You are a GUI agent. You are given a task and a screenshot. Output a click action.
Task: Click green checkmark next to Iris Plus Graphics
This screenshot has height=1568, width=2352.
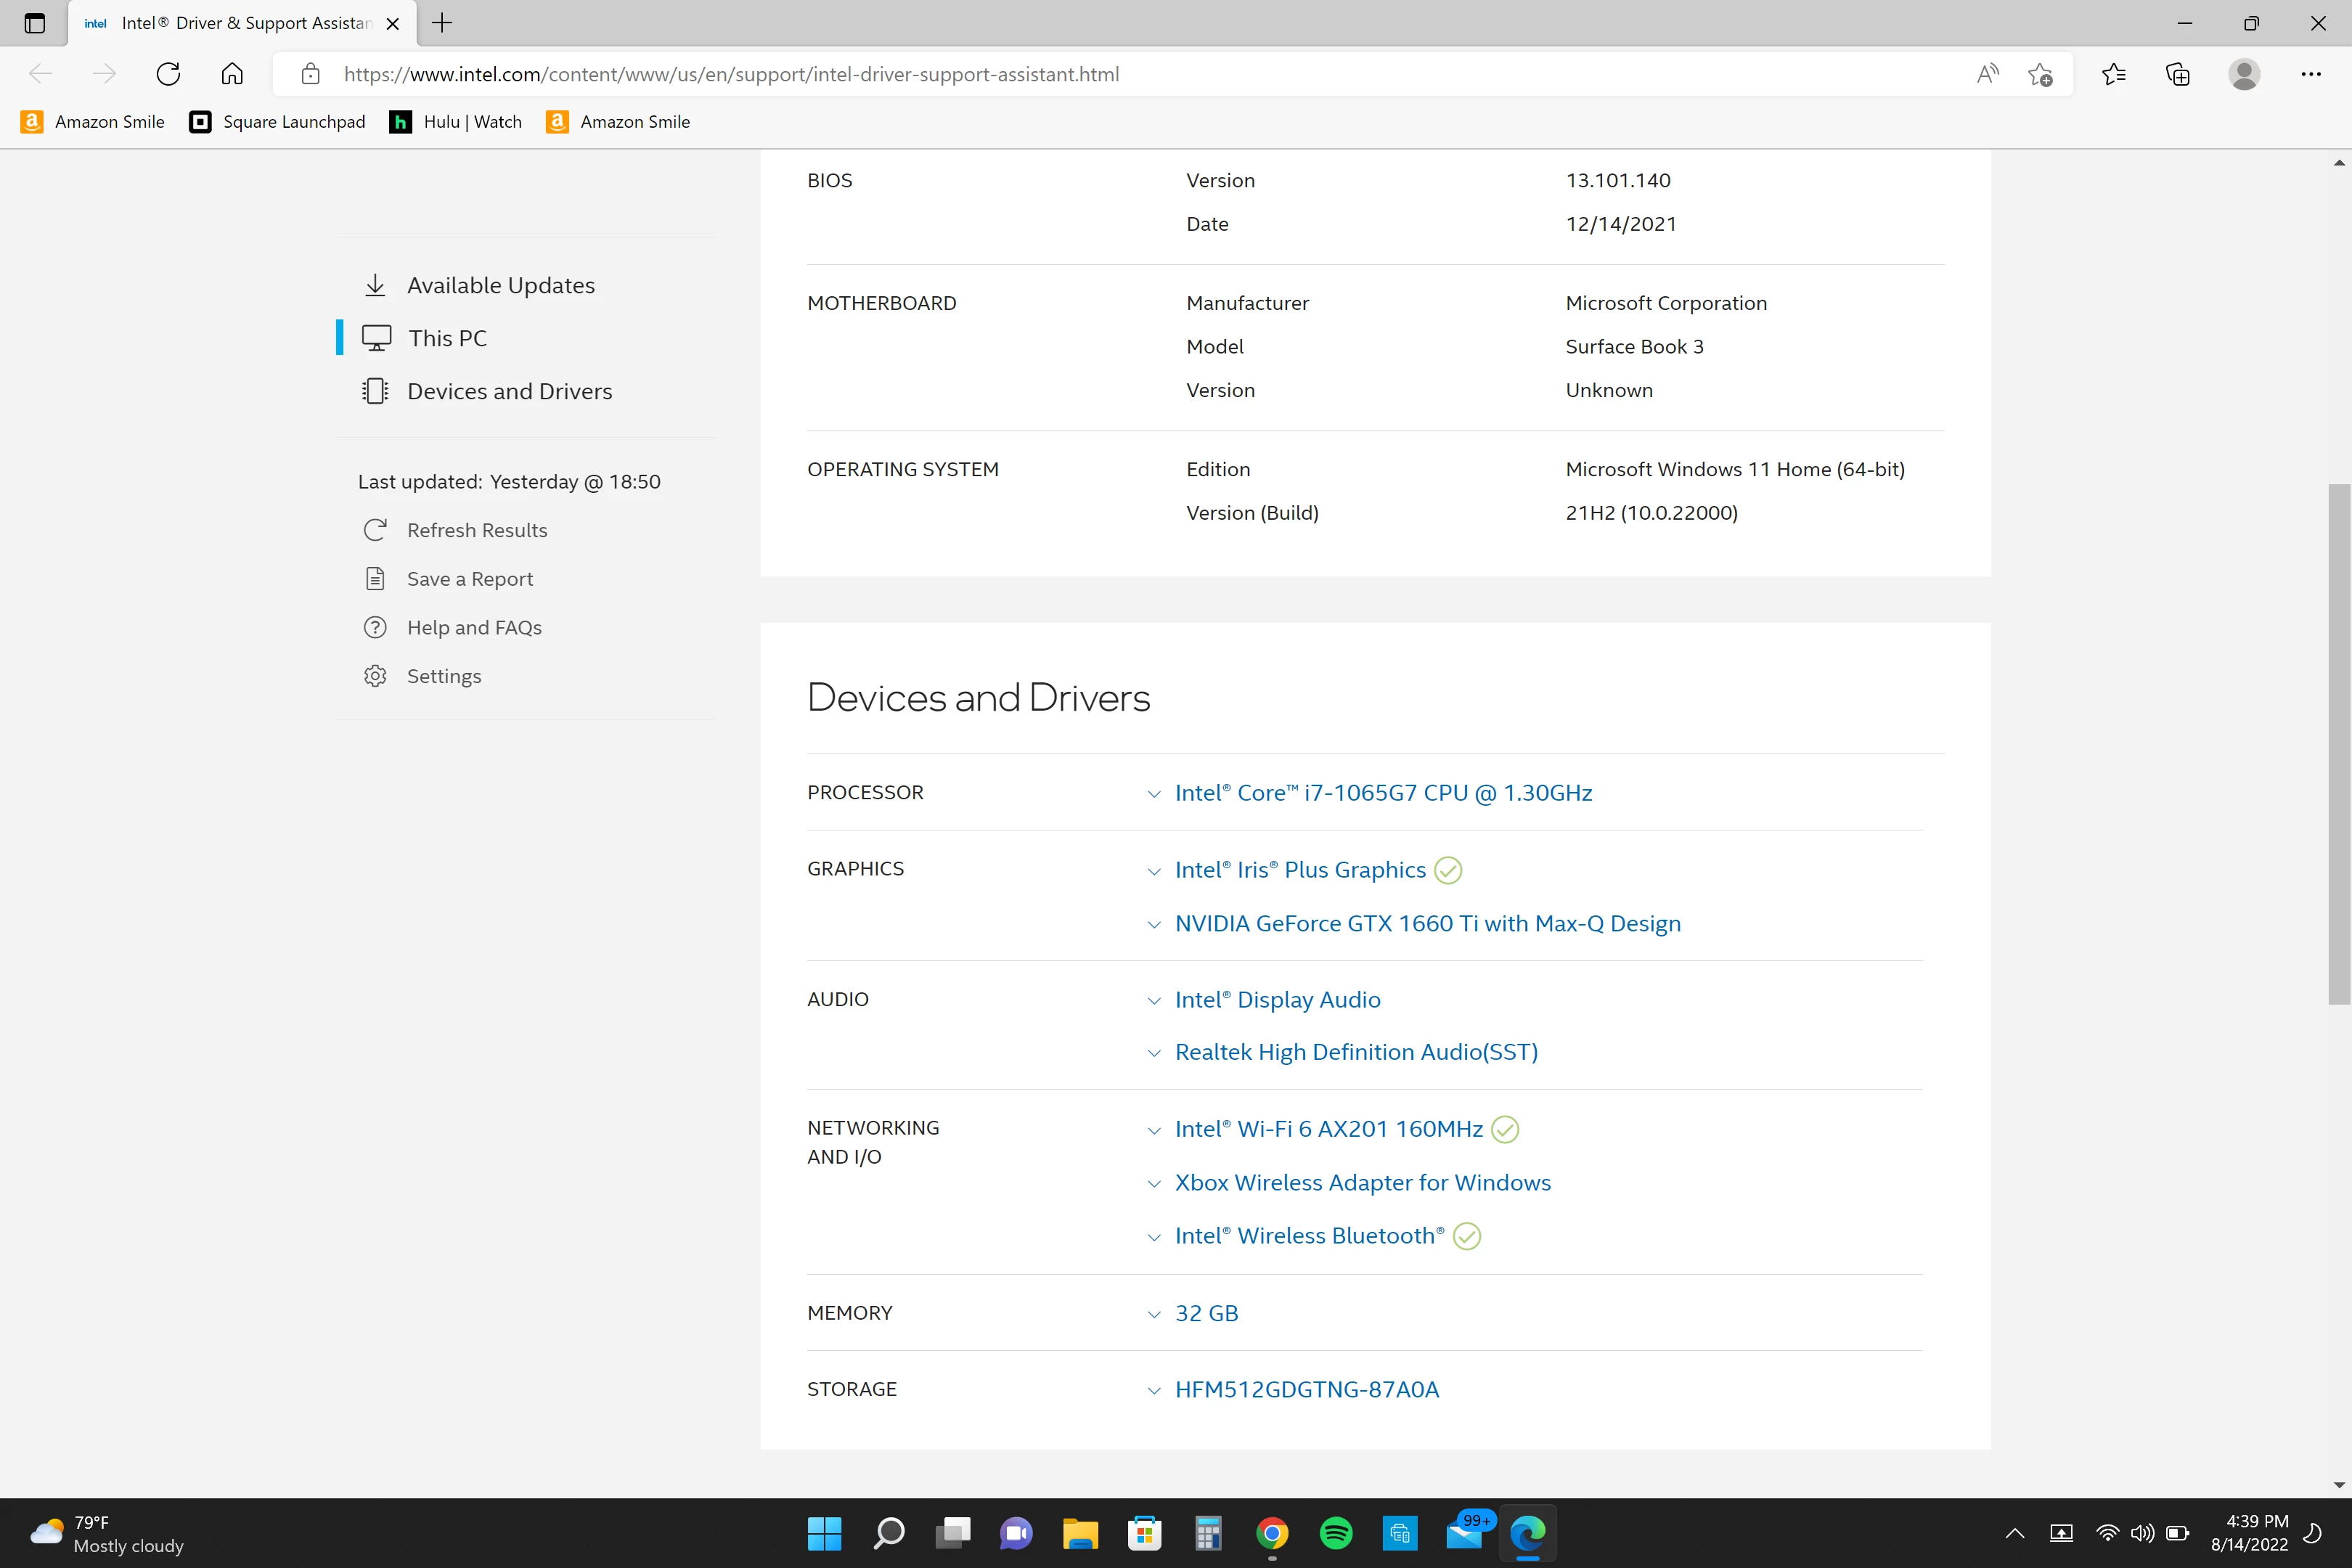click(1448, 870)
